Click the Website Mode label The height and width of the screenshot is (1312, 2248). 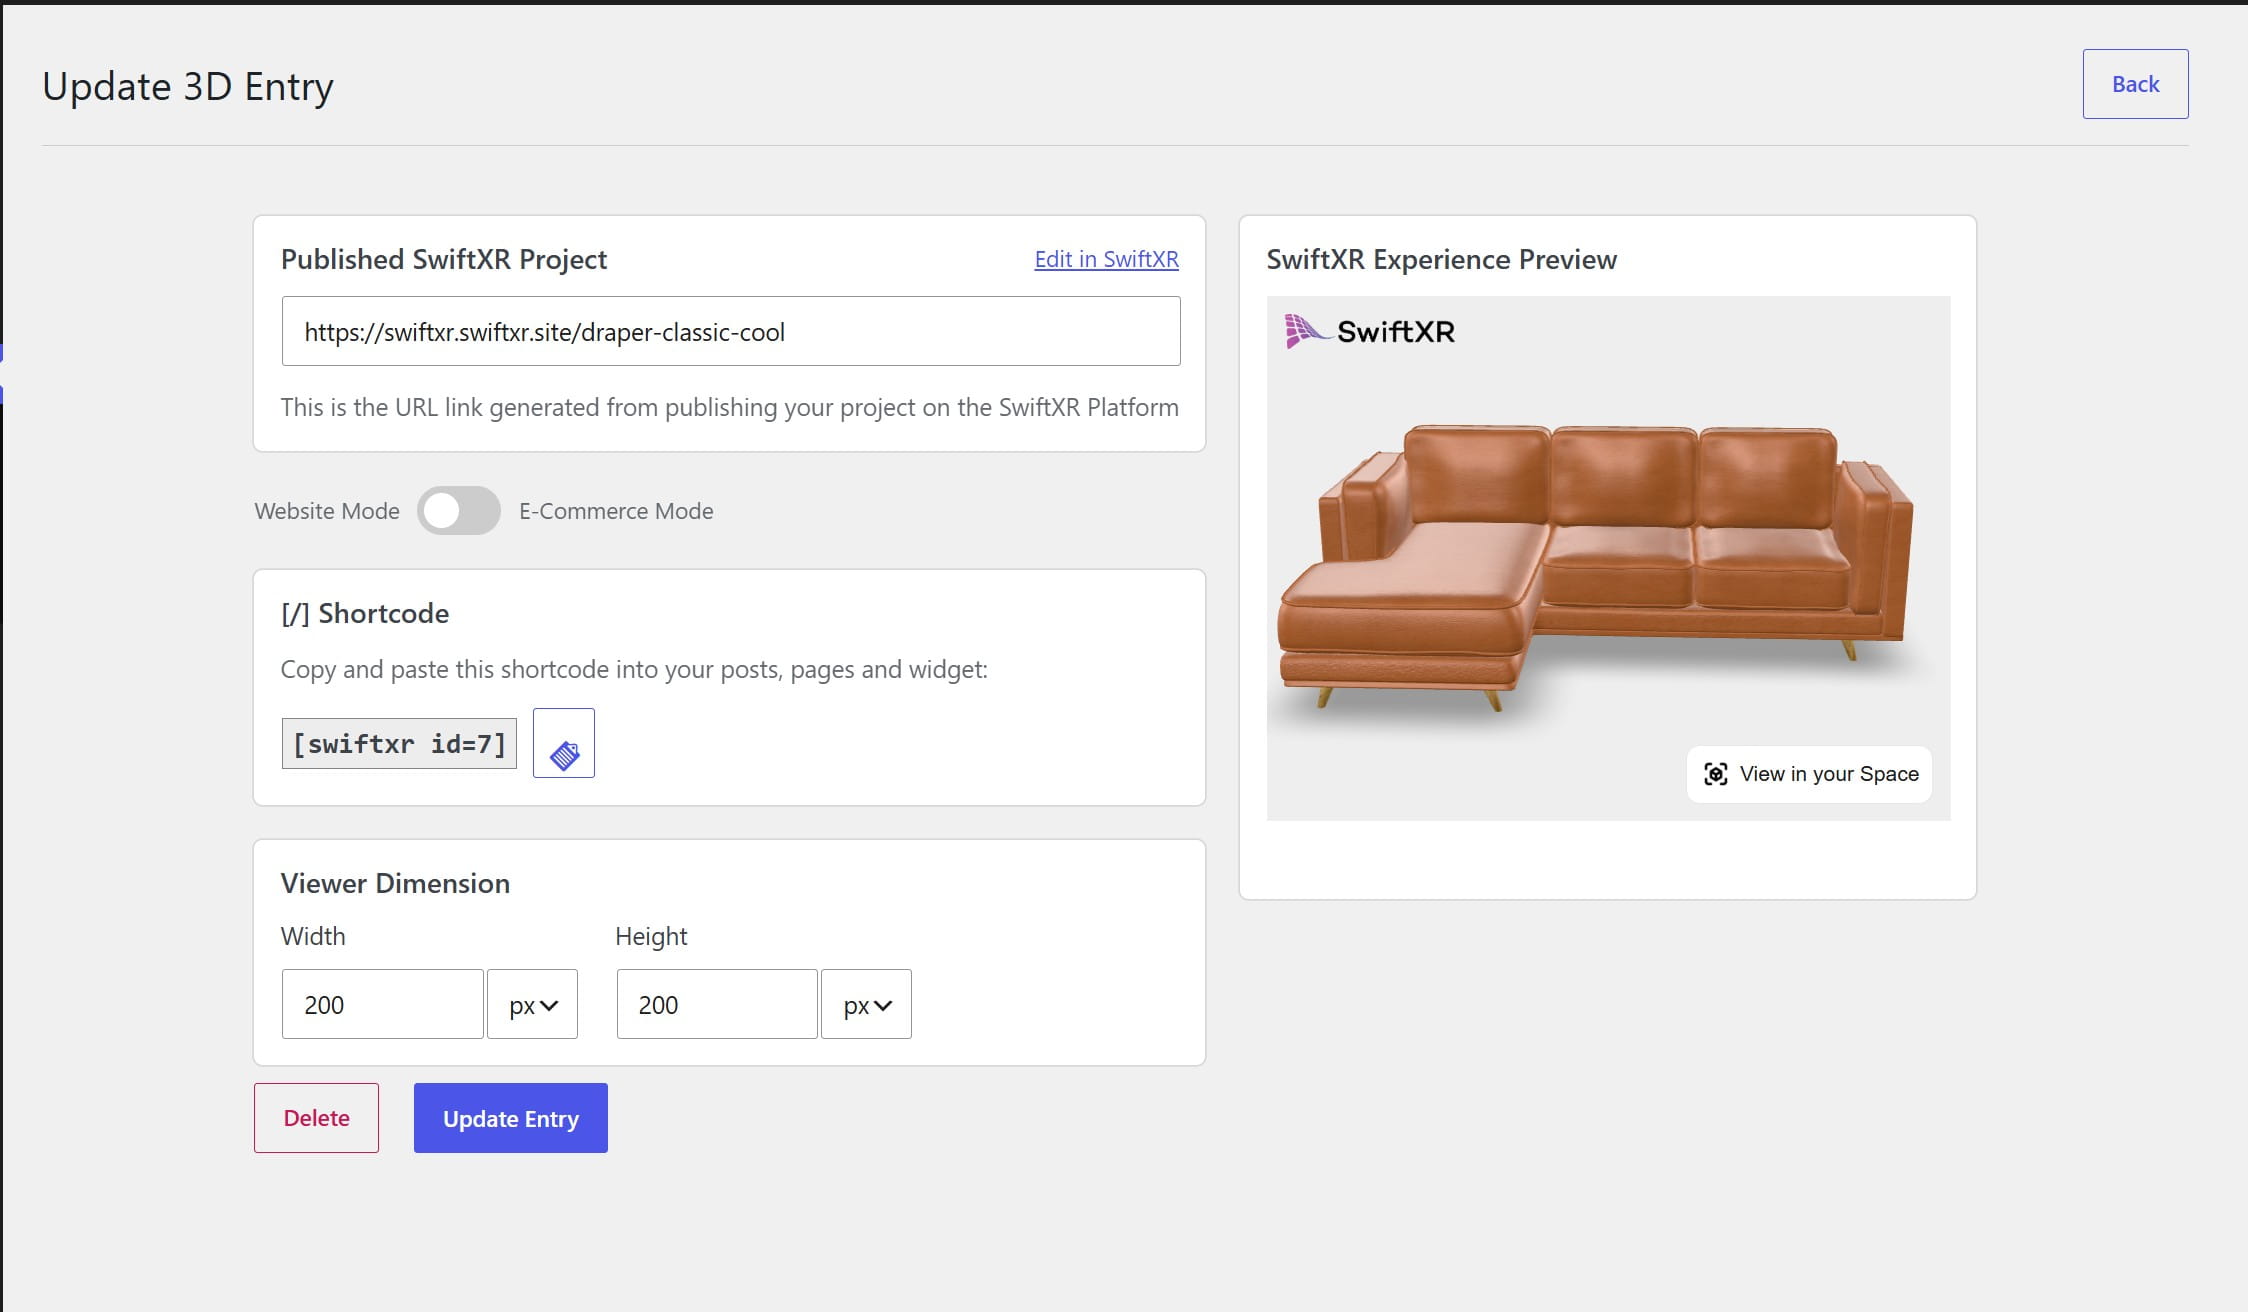click(x=327, y=511)
